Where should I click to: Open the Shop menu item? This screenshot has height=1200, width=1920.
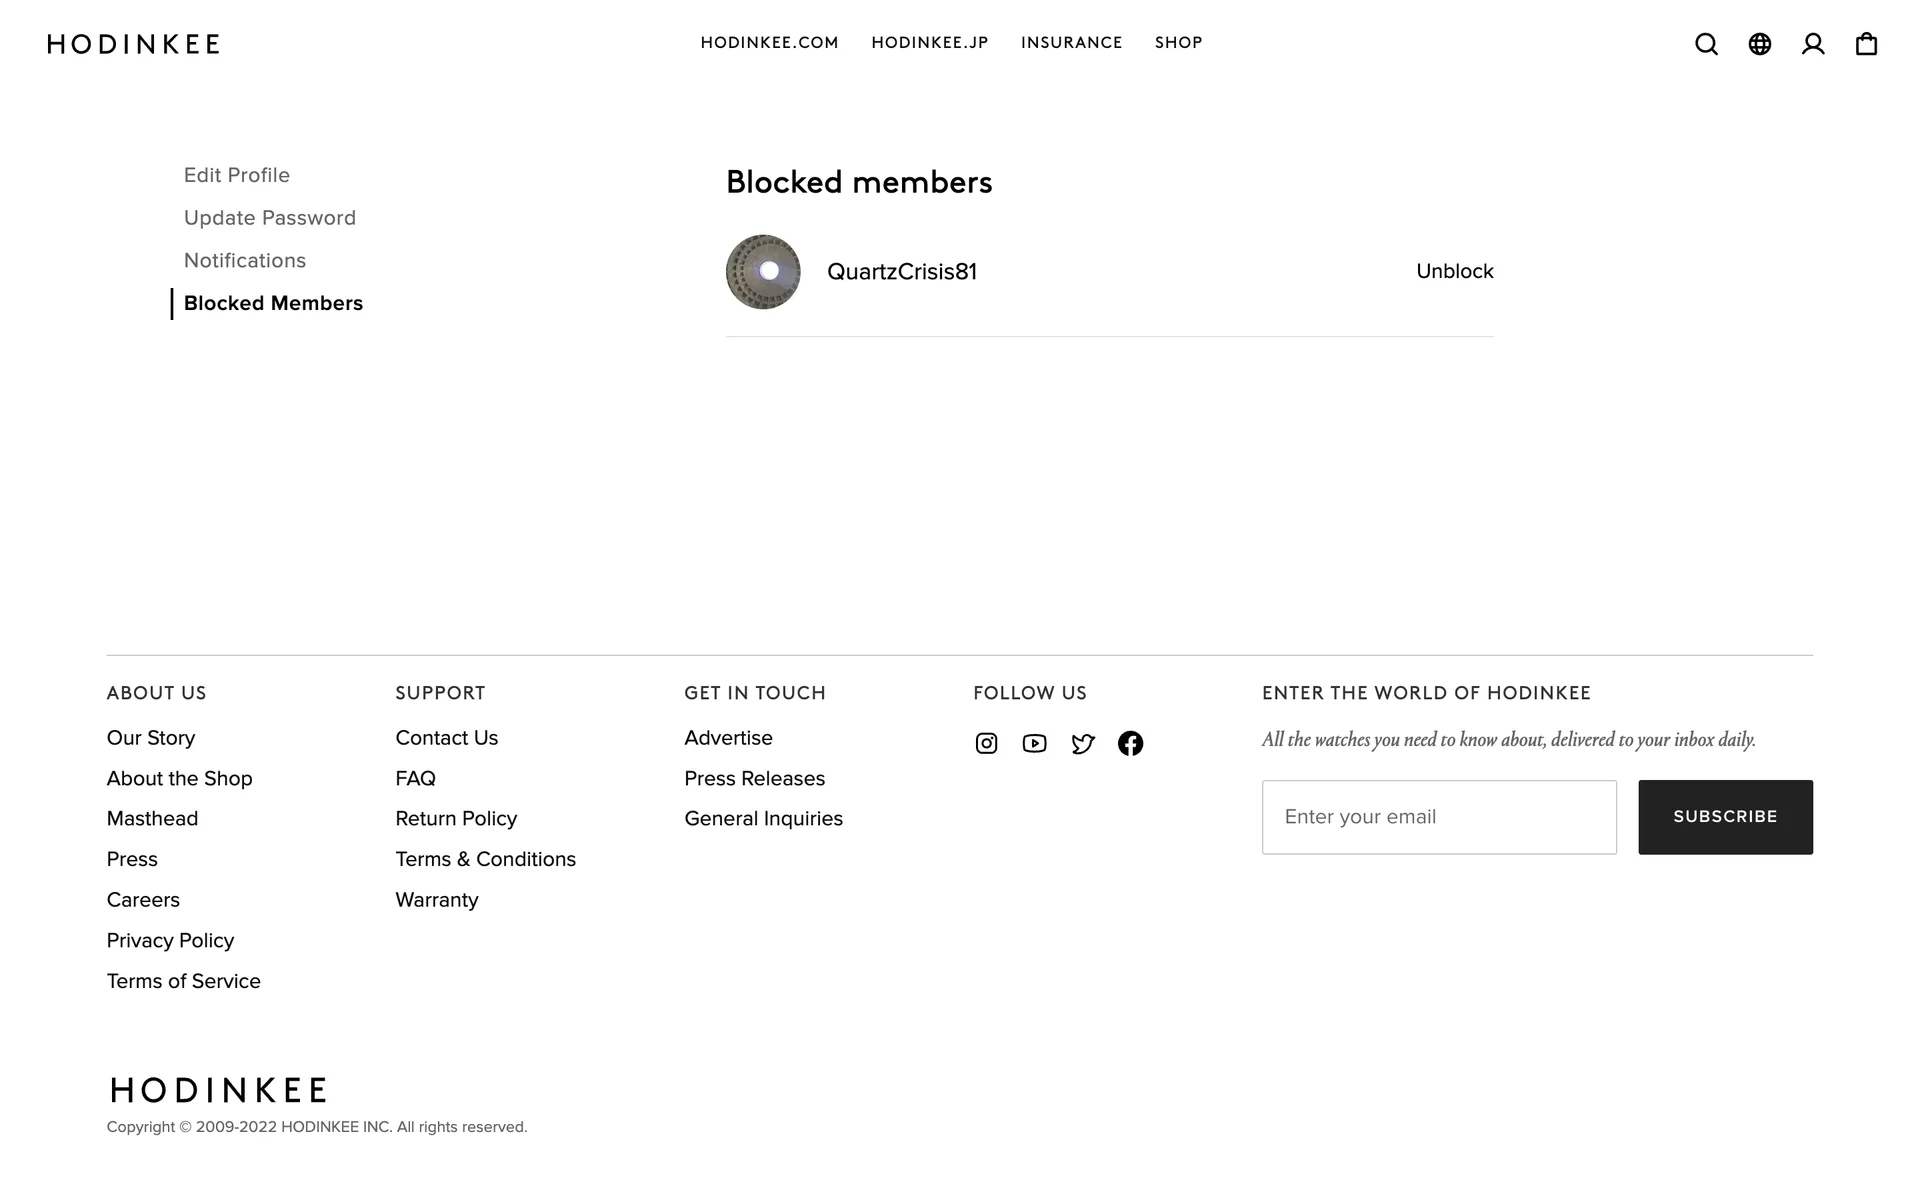click(x=1178, y=43)
